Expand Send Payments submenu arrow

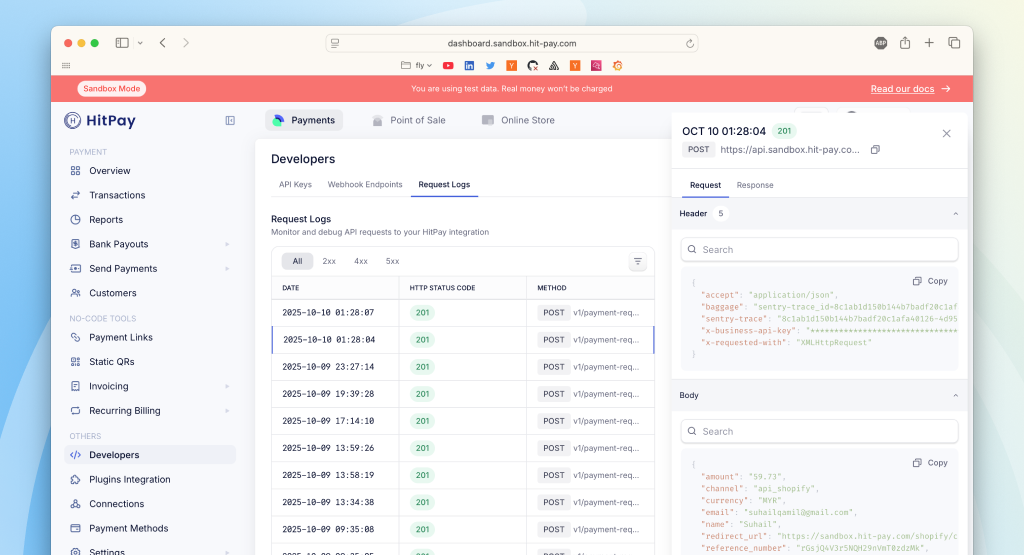tap(227, 268)
